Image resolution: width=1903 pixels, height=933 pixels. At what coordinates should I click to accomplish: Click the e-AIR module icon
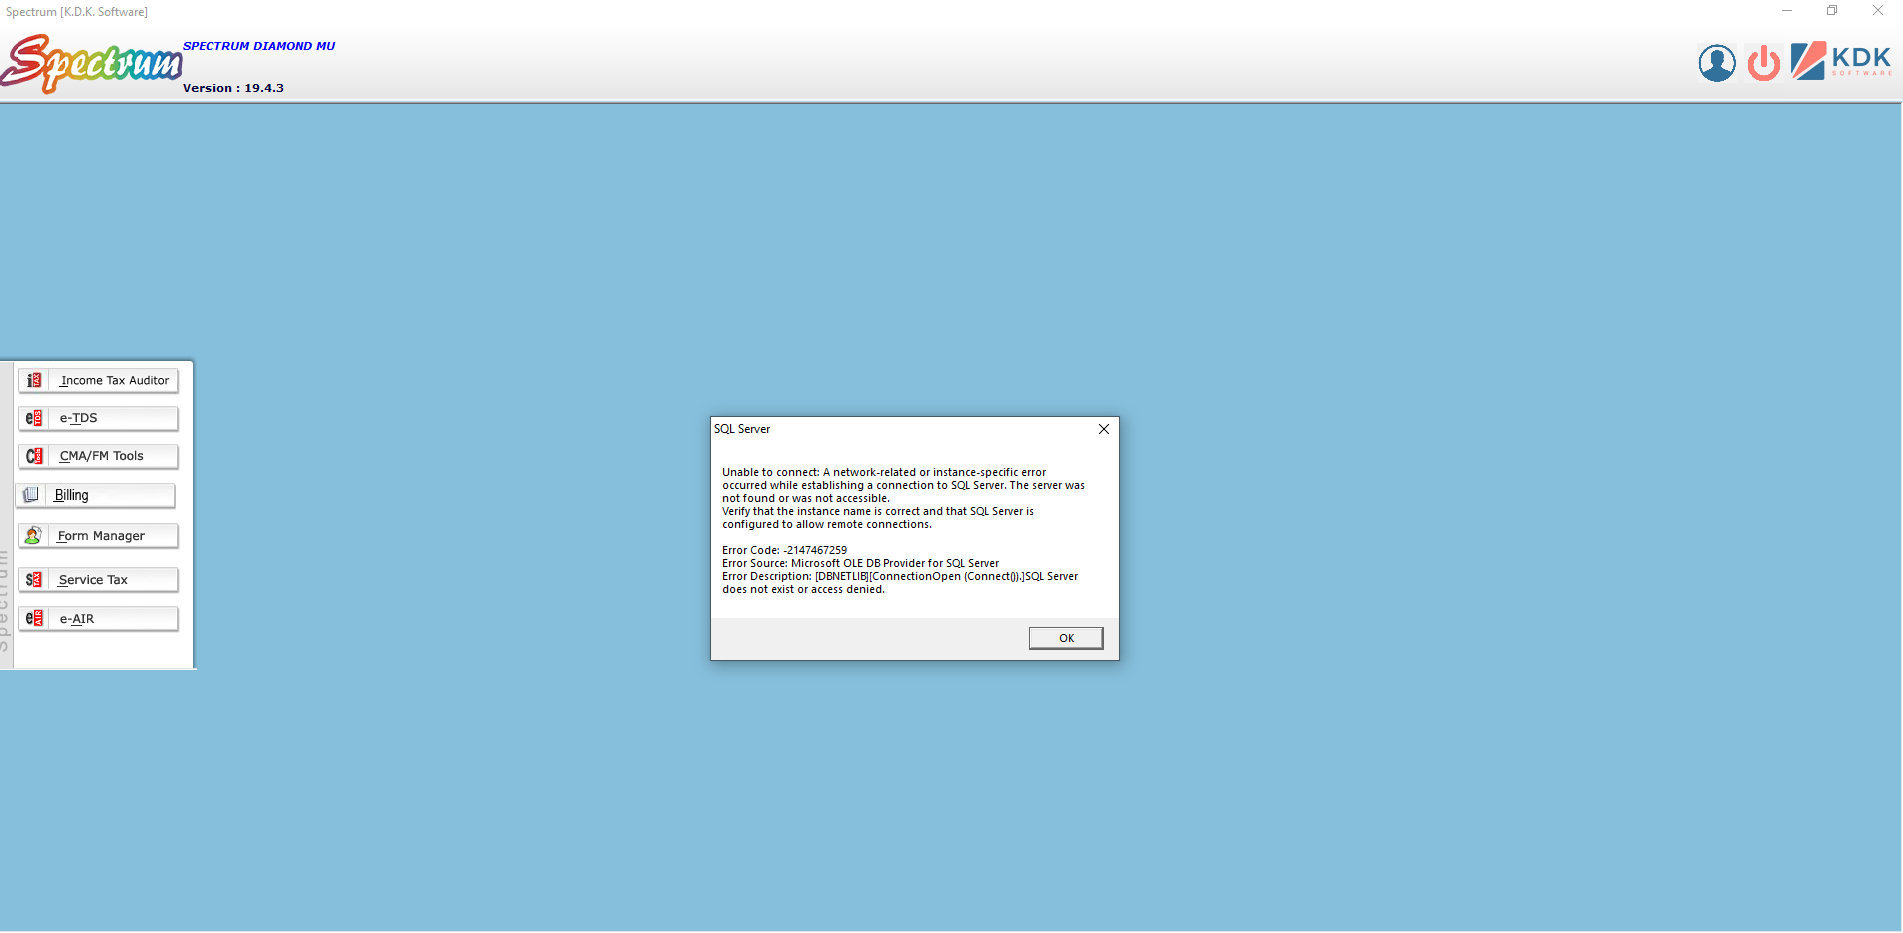coord(34,619)
